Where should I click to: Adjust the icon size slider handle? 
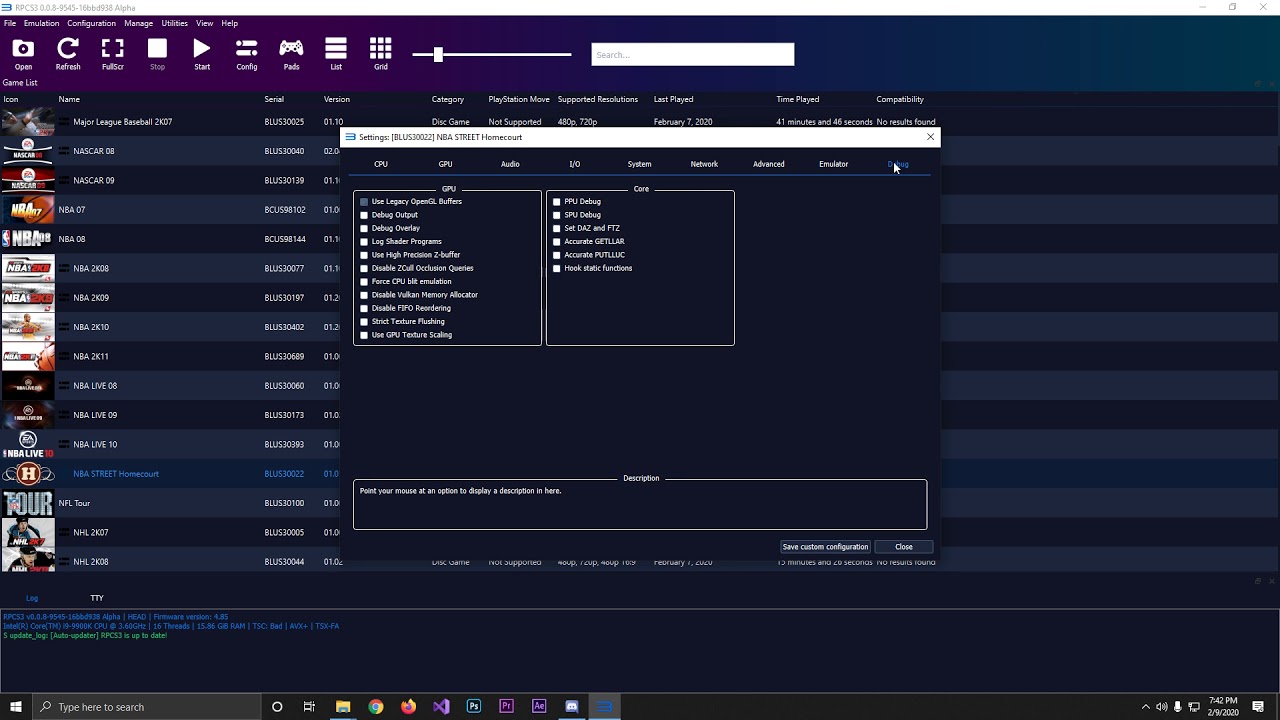[x=438, y=54]
